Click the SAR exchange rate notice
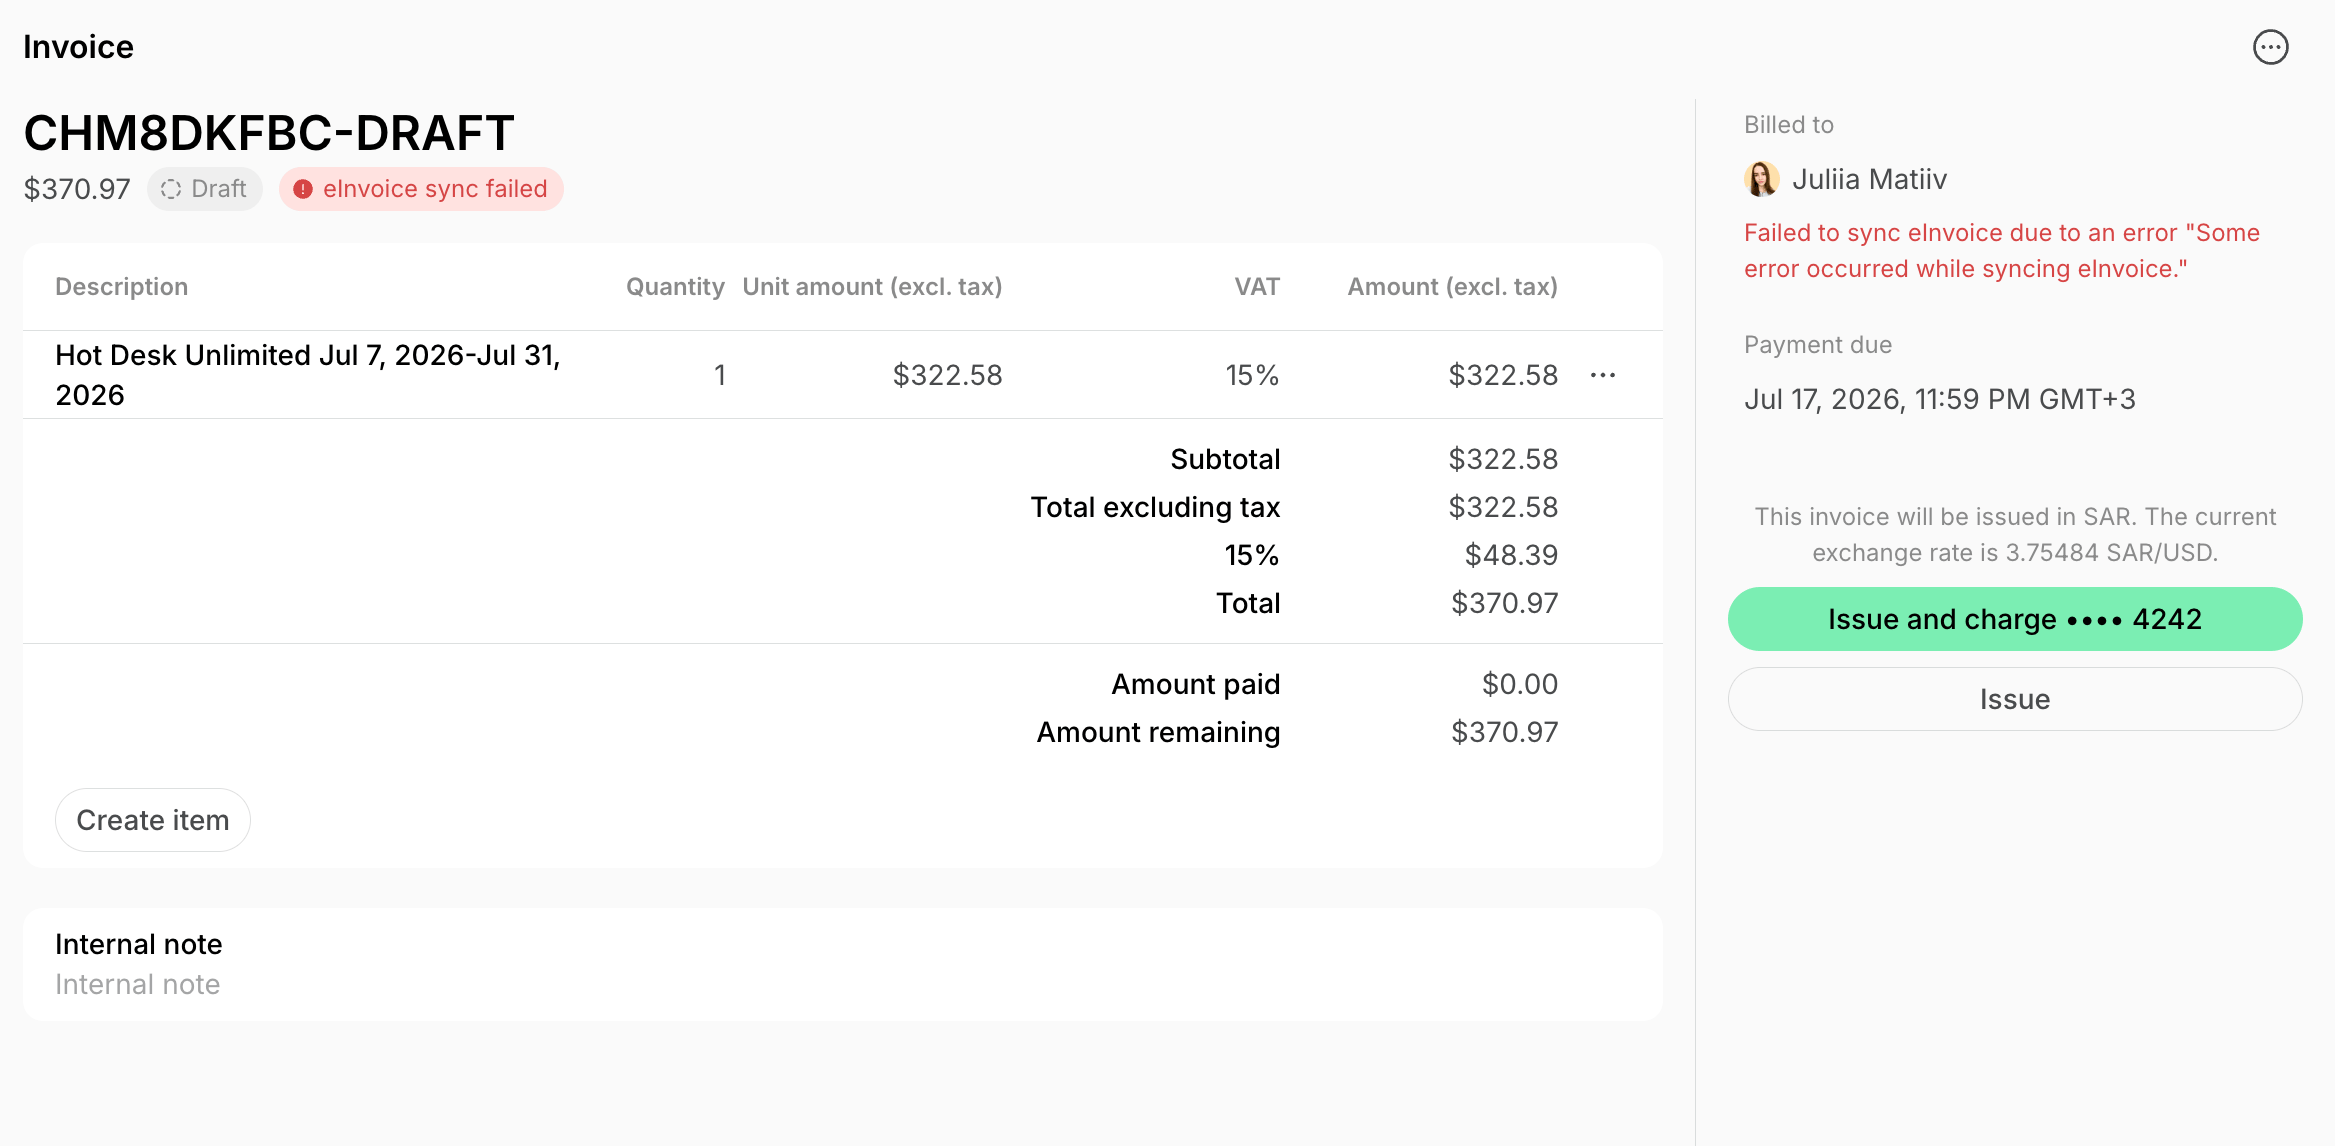The width and height of the screenshot is (2335, 1146). click(x=2015, y=535)
